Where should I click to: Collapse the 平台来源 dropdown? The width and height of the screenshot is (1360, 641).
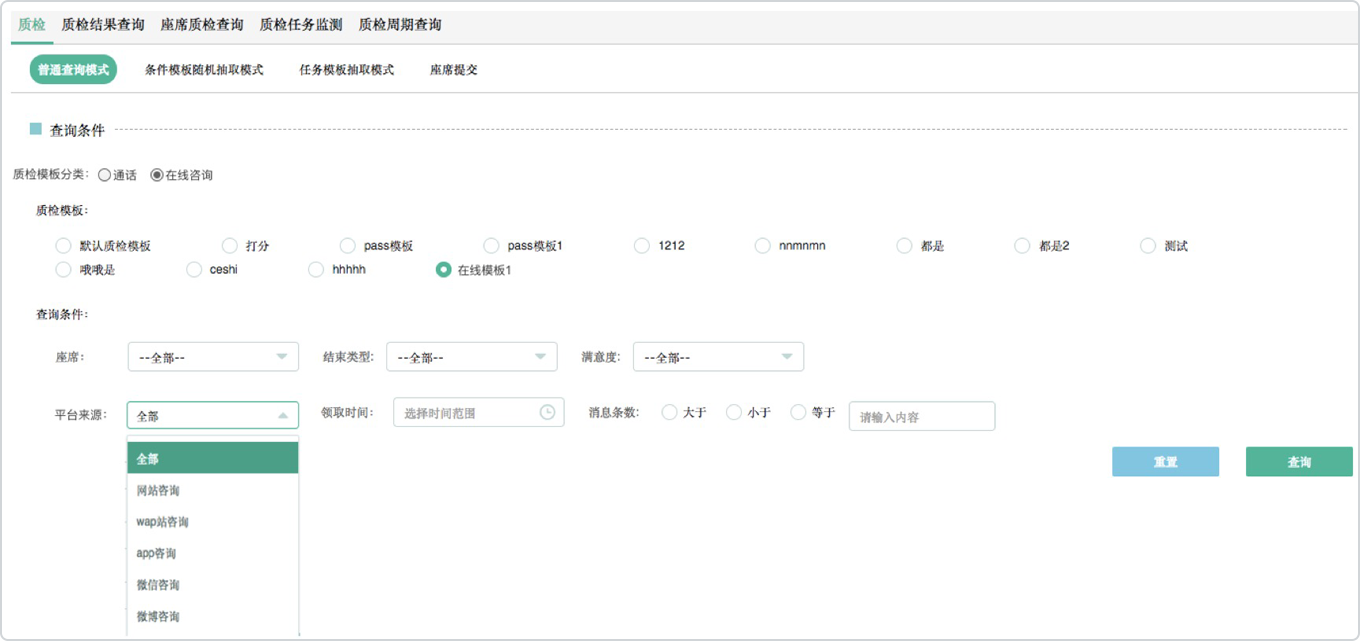pyautogui.click(x=213, y=415)
